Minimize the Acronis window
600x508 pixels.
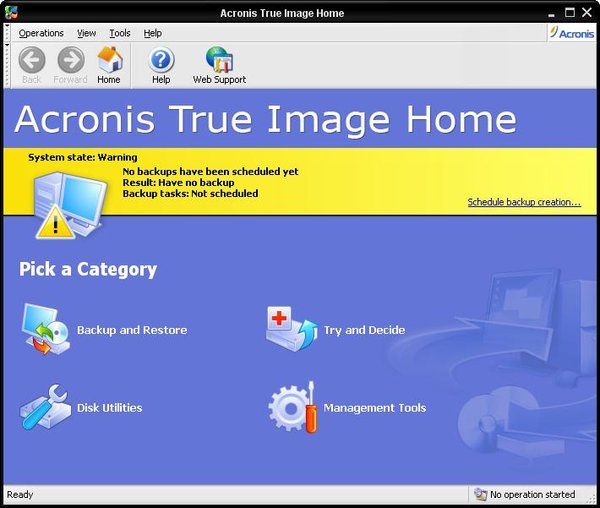coord(551,13)
